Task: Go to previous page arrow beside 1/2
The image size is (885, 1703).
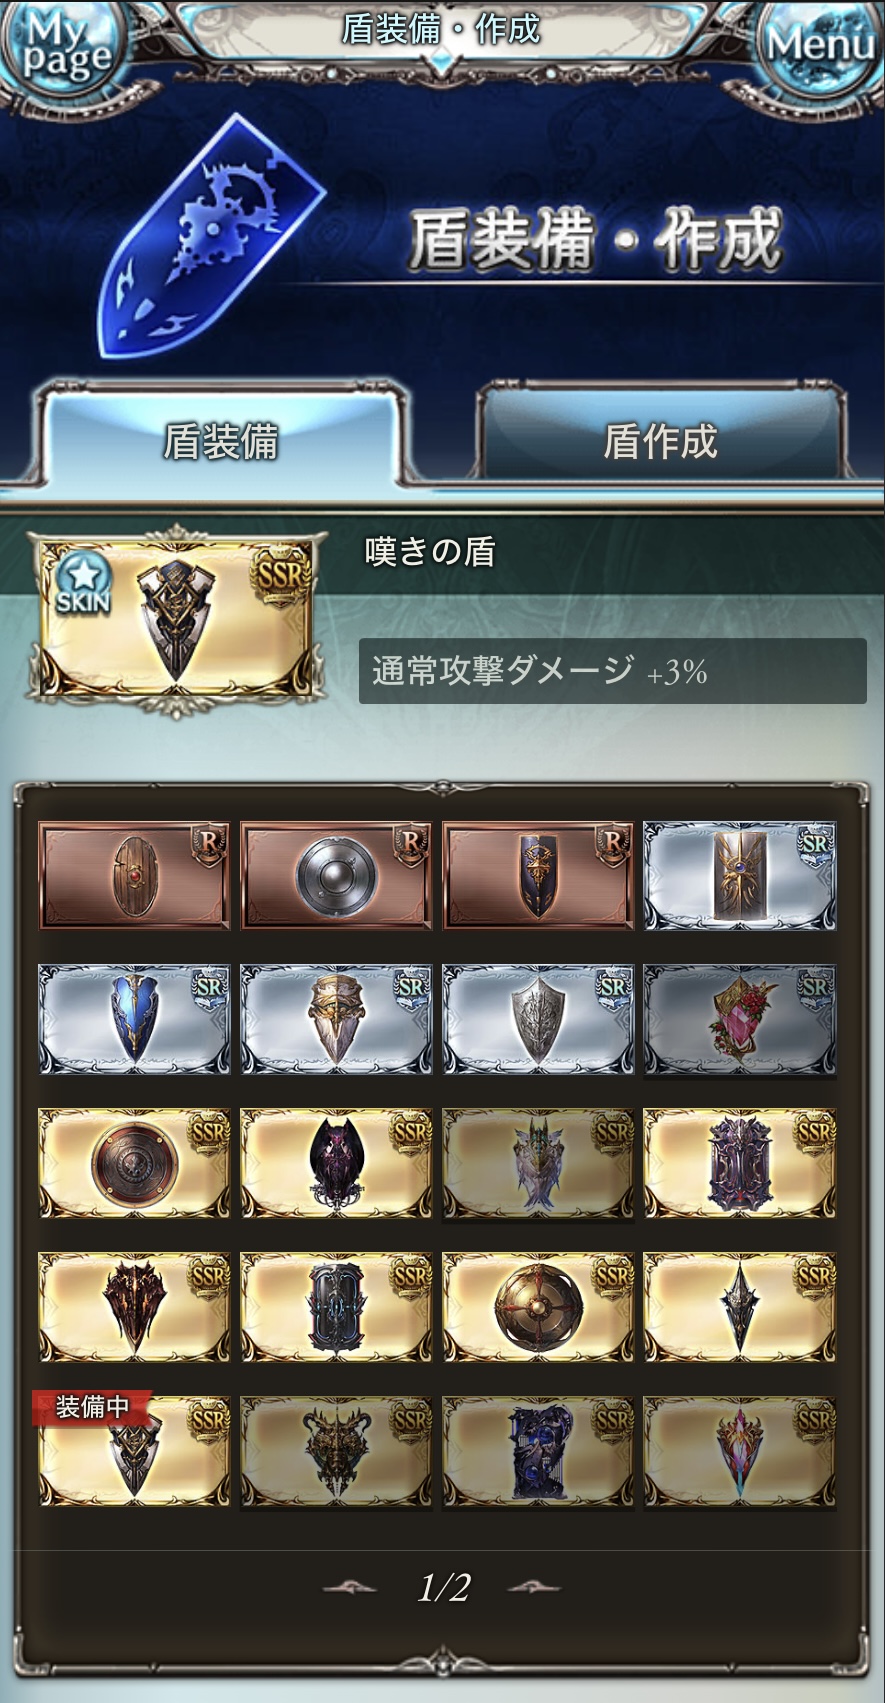Action: point(350,1587)
